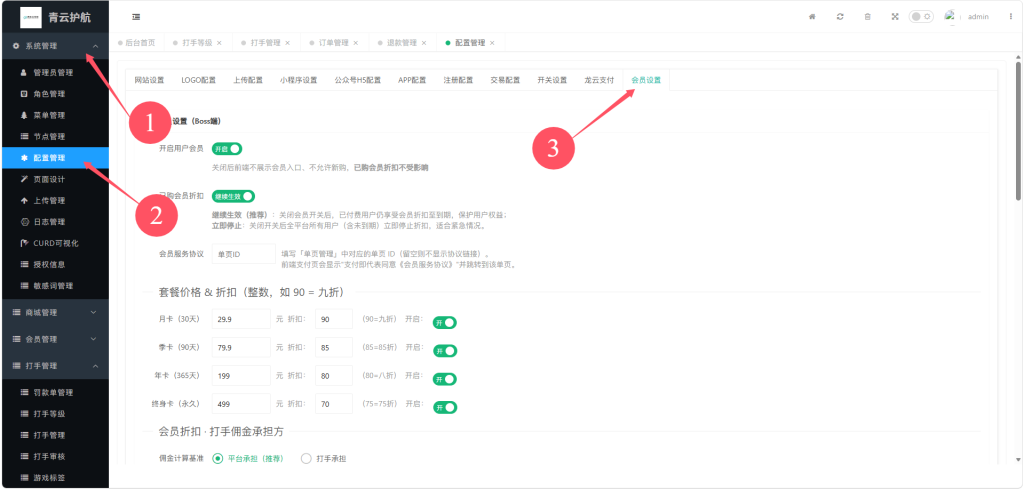Close the 打手等级 page tab

pos(219,43)
